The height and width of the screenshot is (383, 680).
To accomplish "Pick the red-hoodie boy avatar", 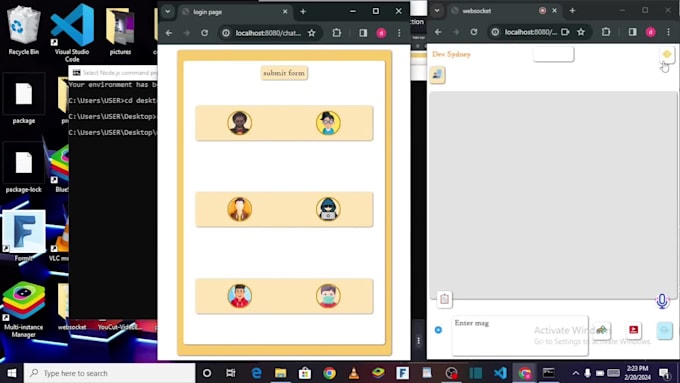I will tap(239, 296).
